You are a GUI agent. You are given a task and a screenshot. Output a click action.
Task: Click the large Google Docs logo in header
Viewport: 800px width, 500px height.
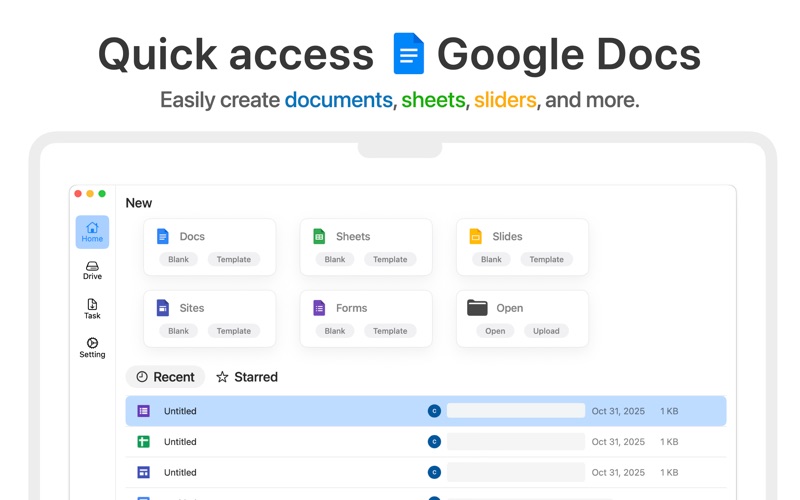409,54
